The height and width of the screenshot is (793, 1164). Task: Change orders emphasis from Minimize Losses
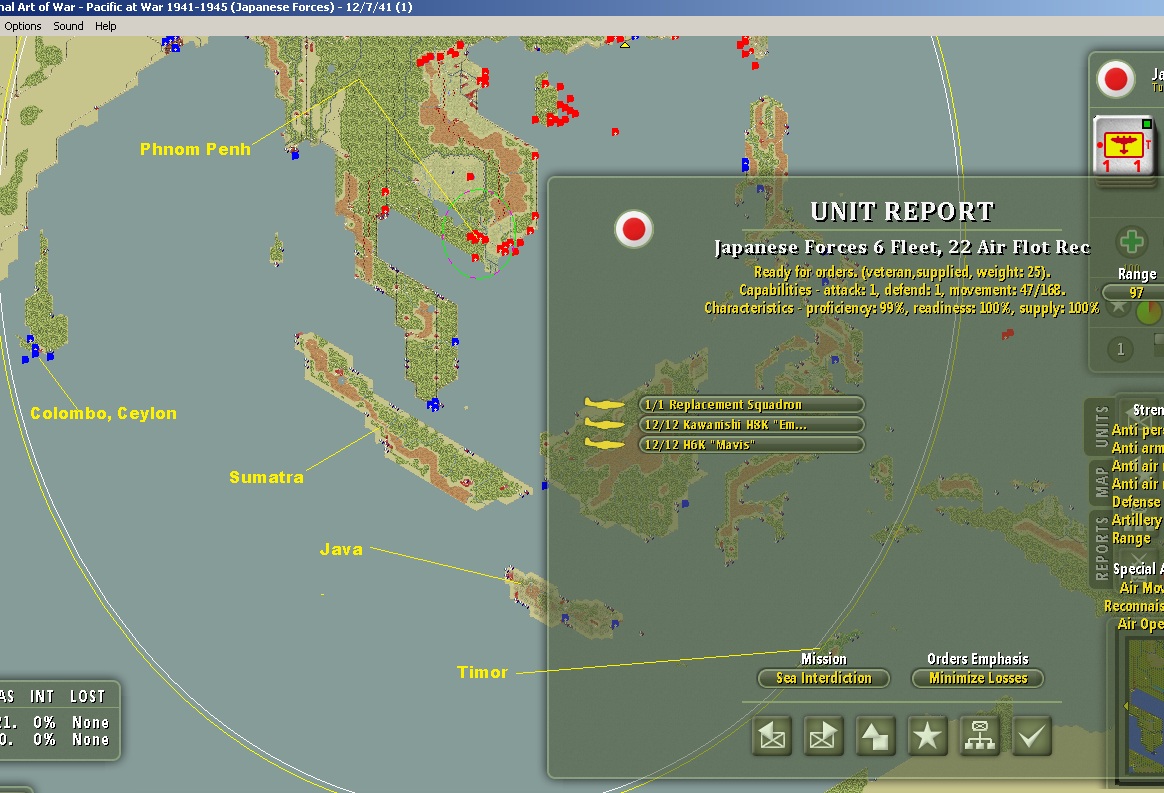click(x=978, y=678)
